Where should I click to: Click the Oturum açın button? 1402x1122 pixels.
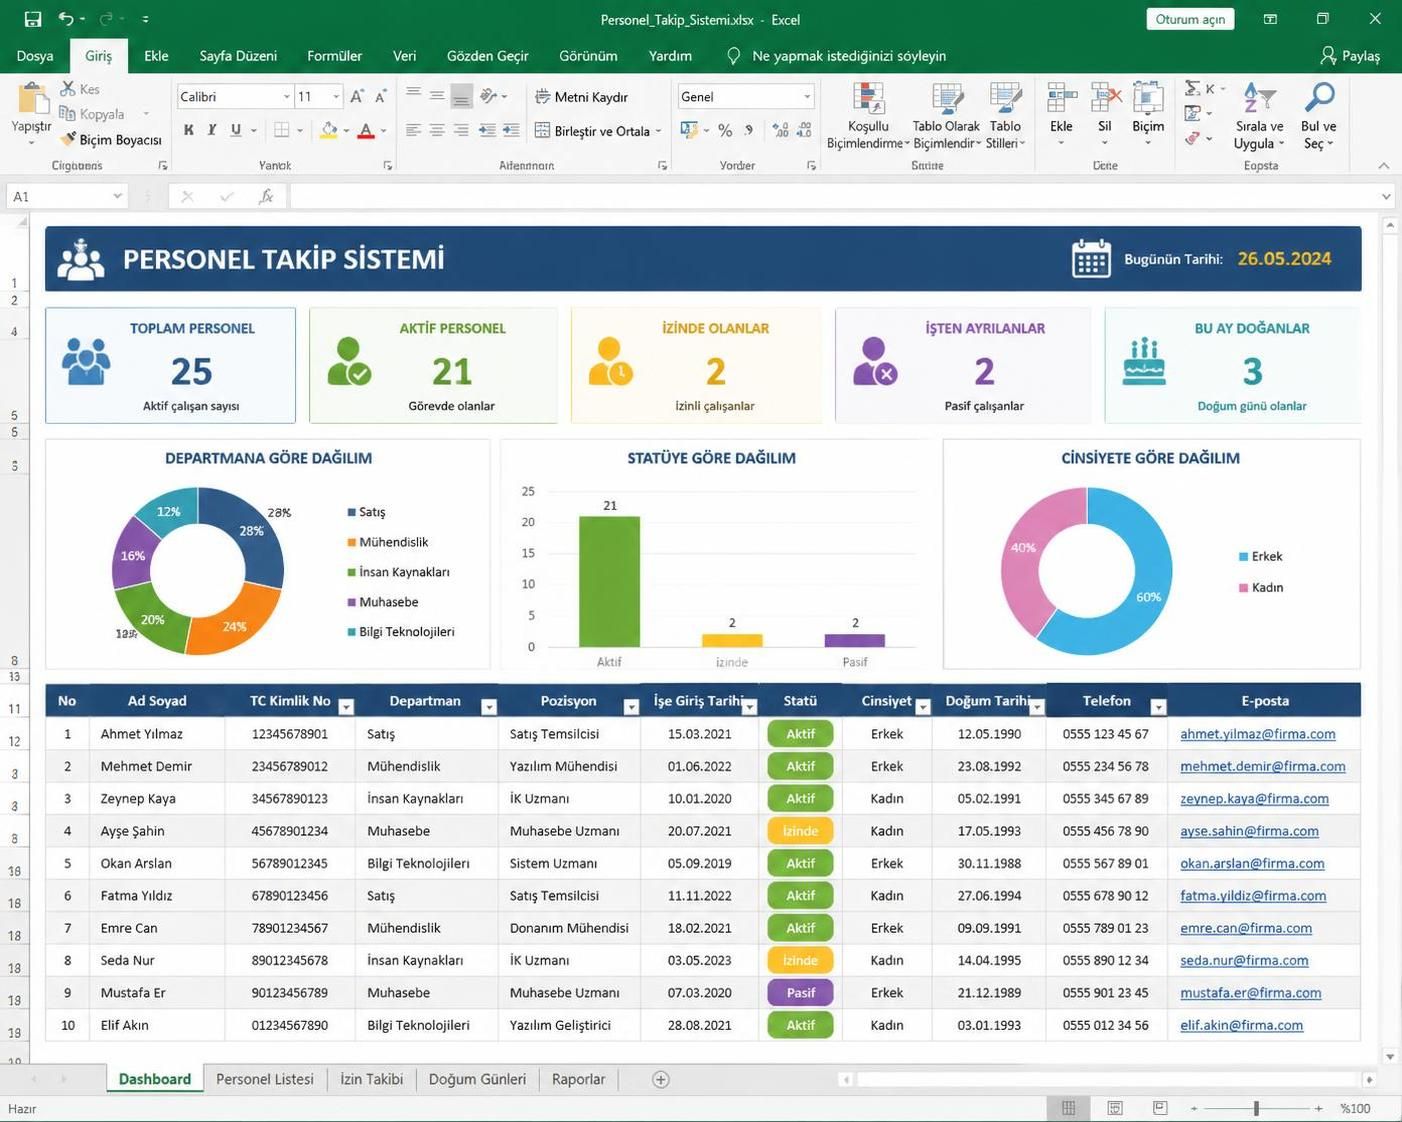(1190, 19)
